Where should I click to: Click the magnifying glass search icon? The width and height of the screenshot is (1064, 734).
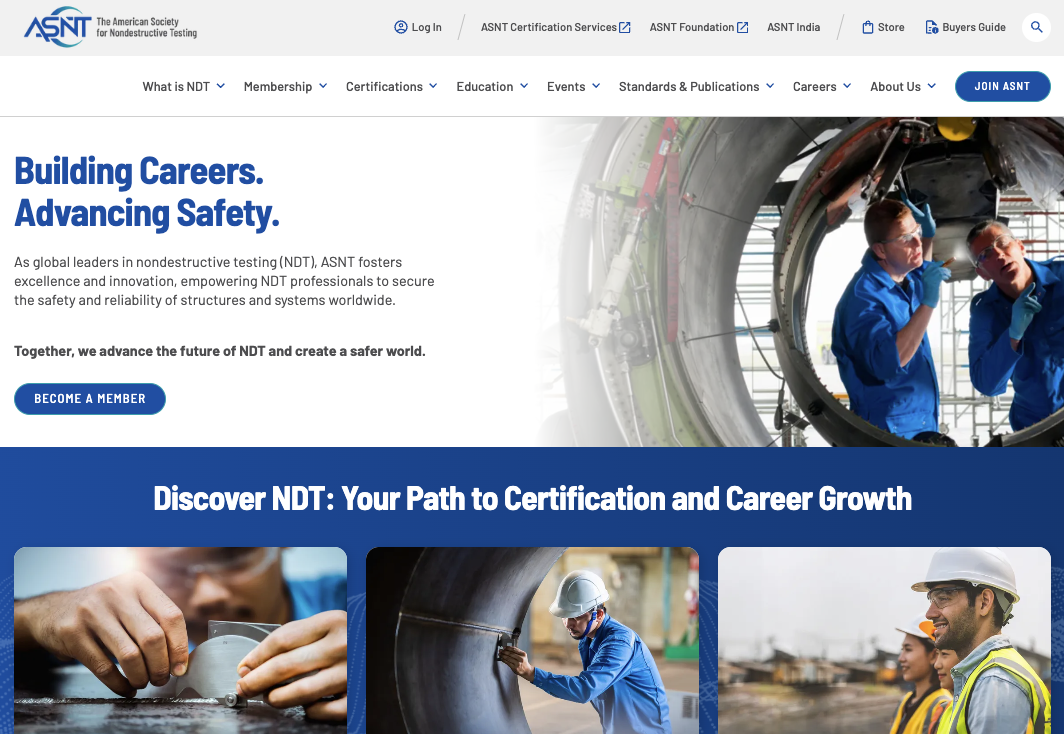tap(1036, 27)
